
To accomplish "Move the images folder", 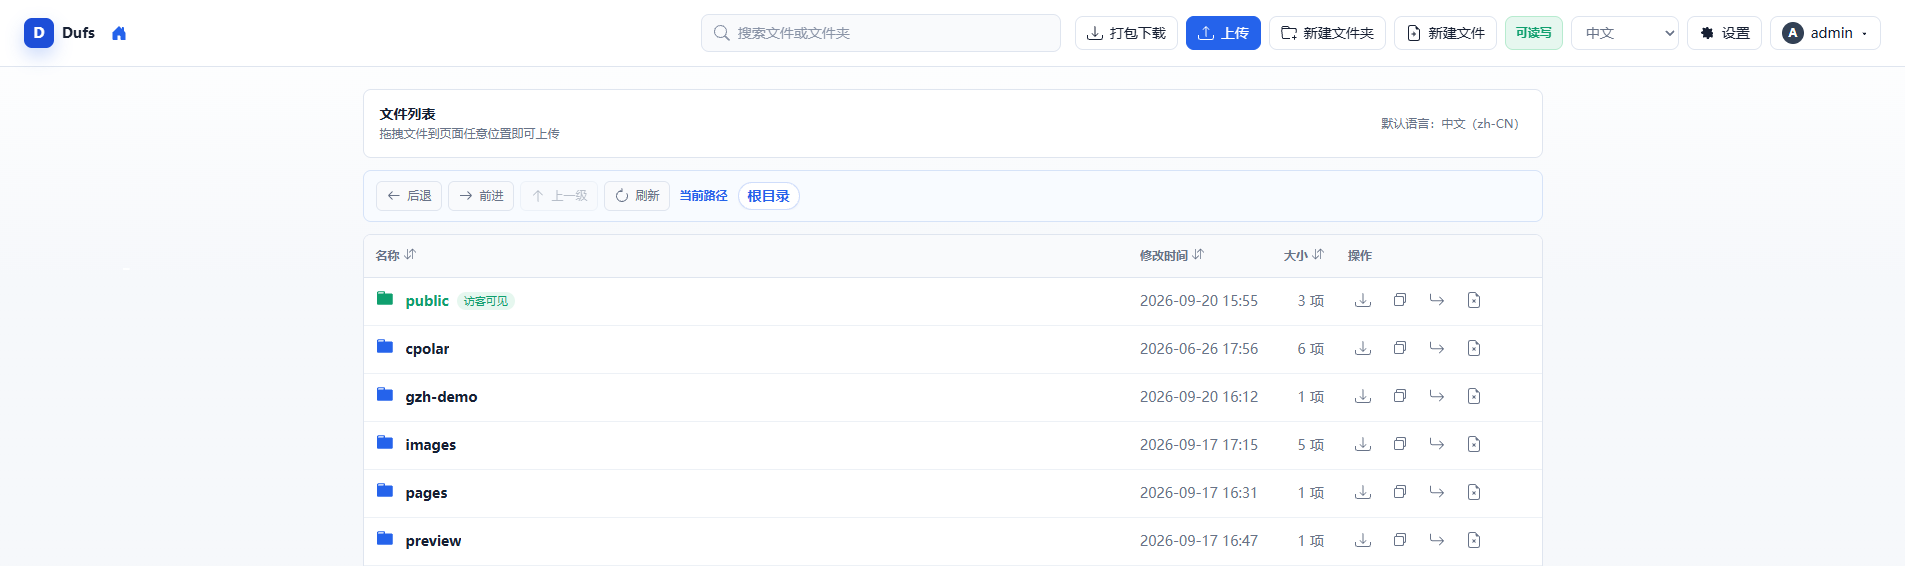I will click(1437, 444).
